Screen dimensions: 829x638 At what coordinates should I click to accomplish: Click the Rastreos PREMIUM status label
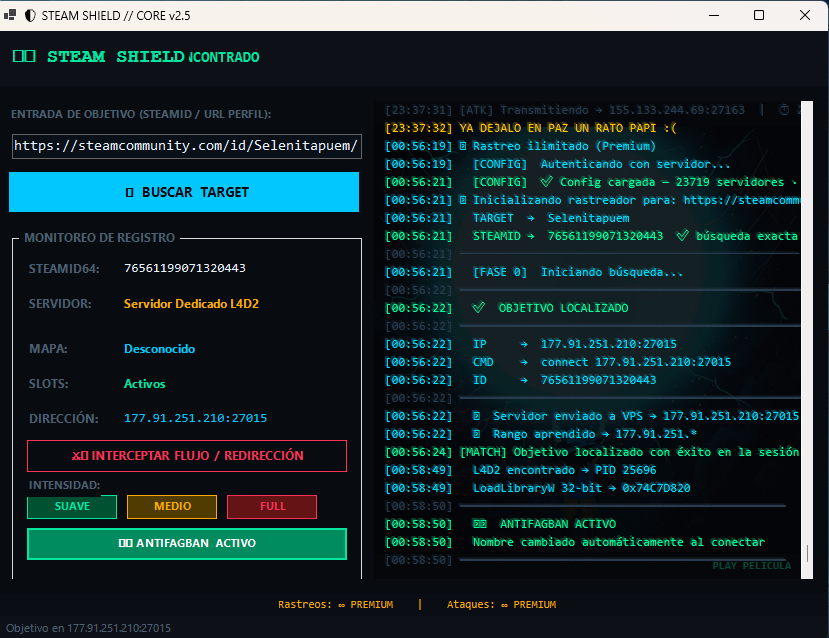336,604
